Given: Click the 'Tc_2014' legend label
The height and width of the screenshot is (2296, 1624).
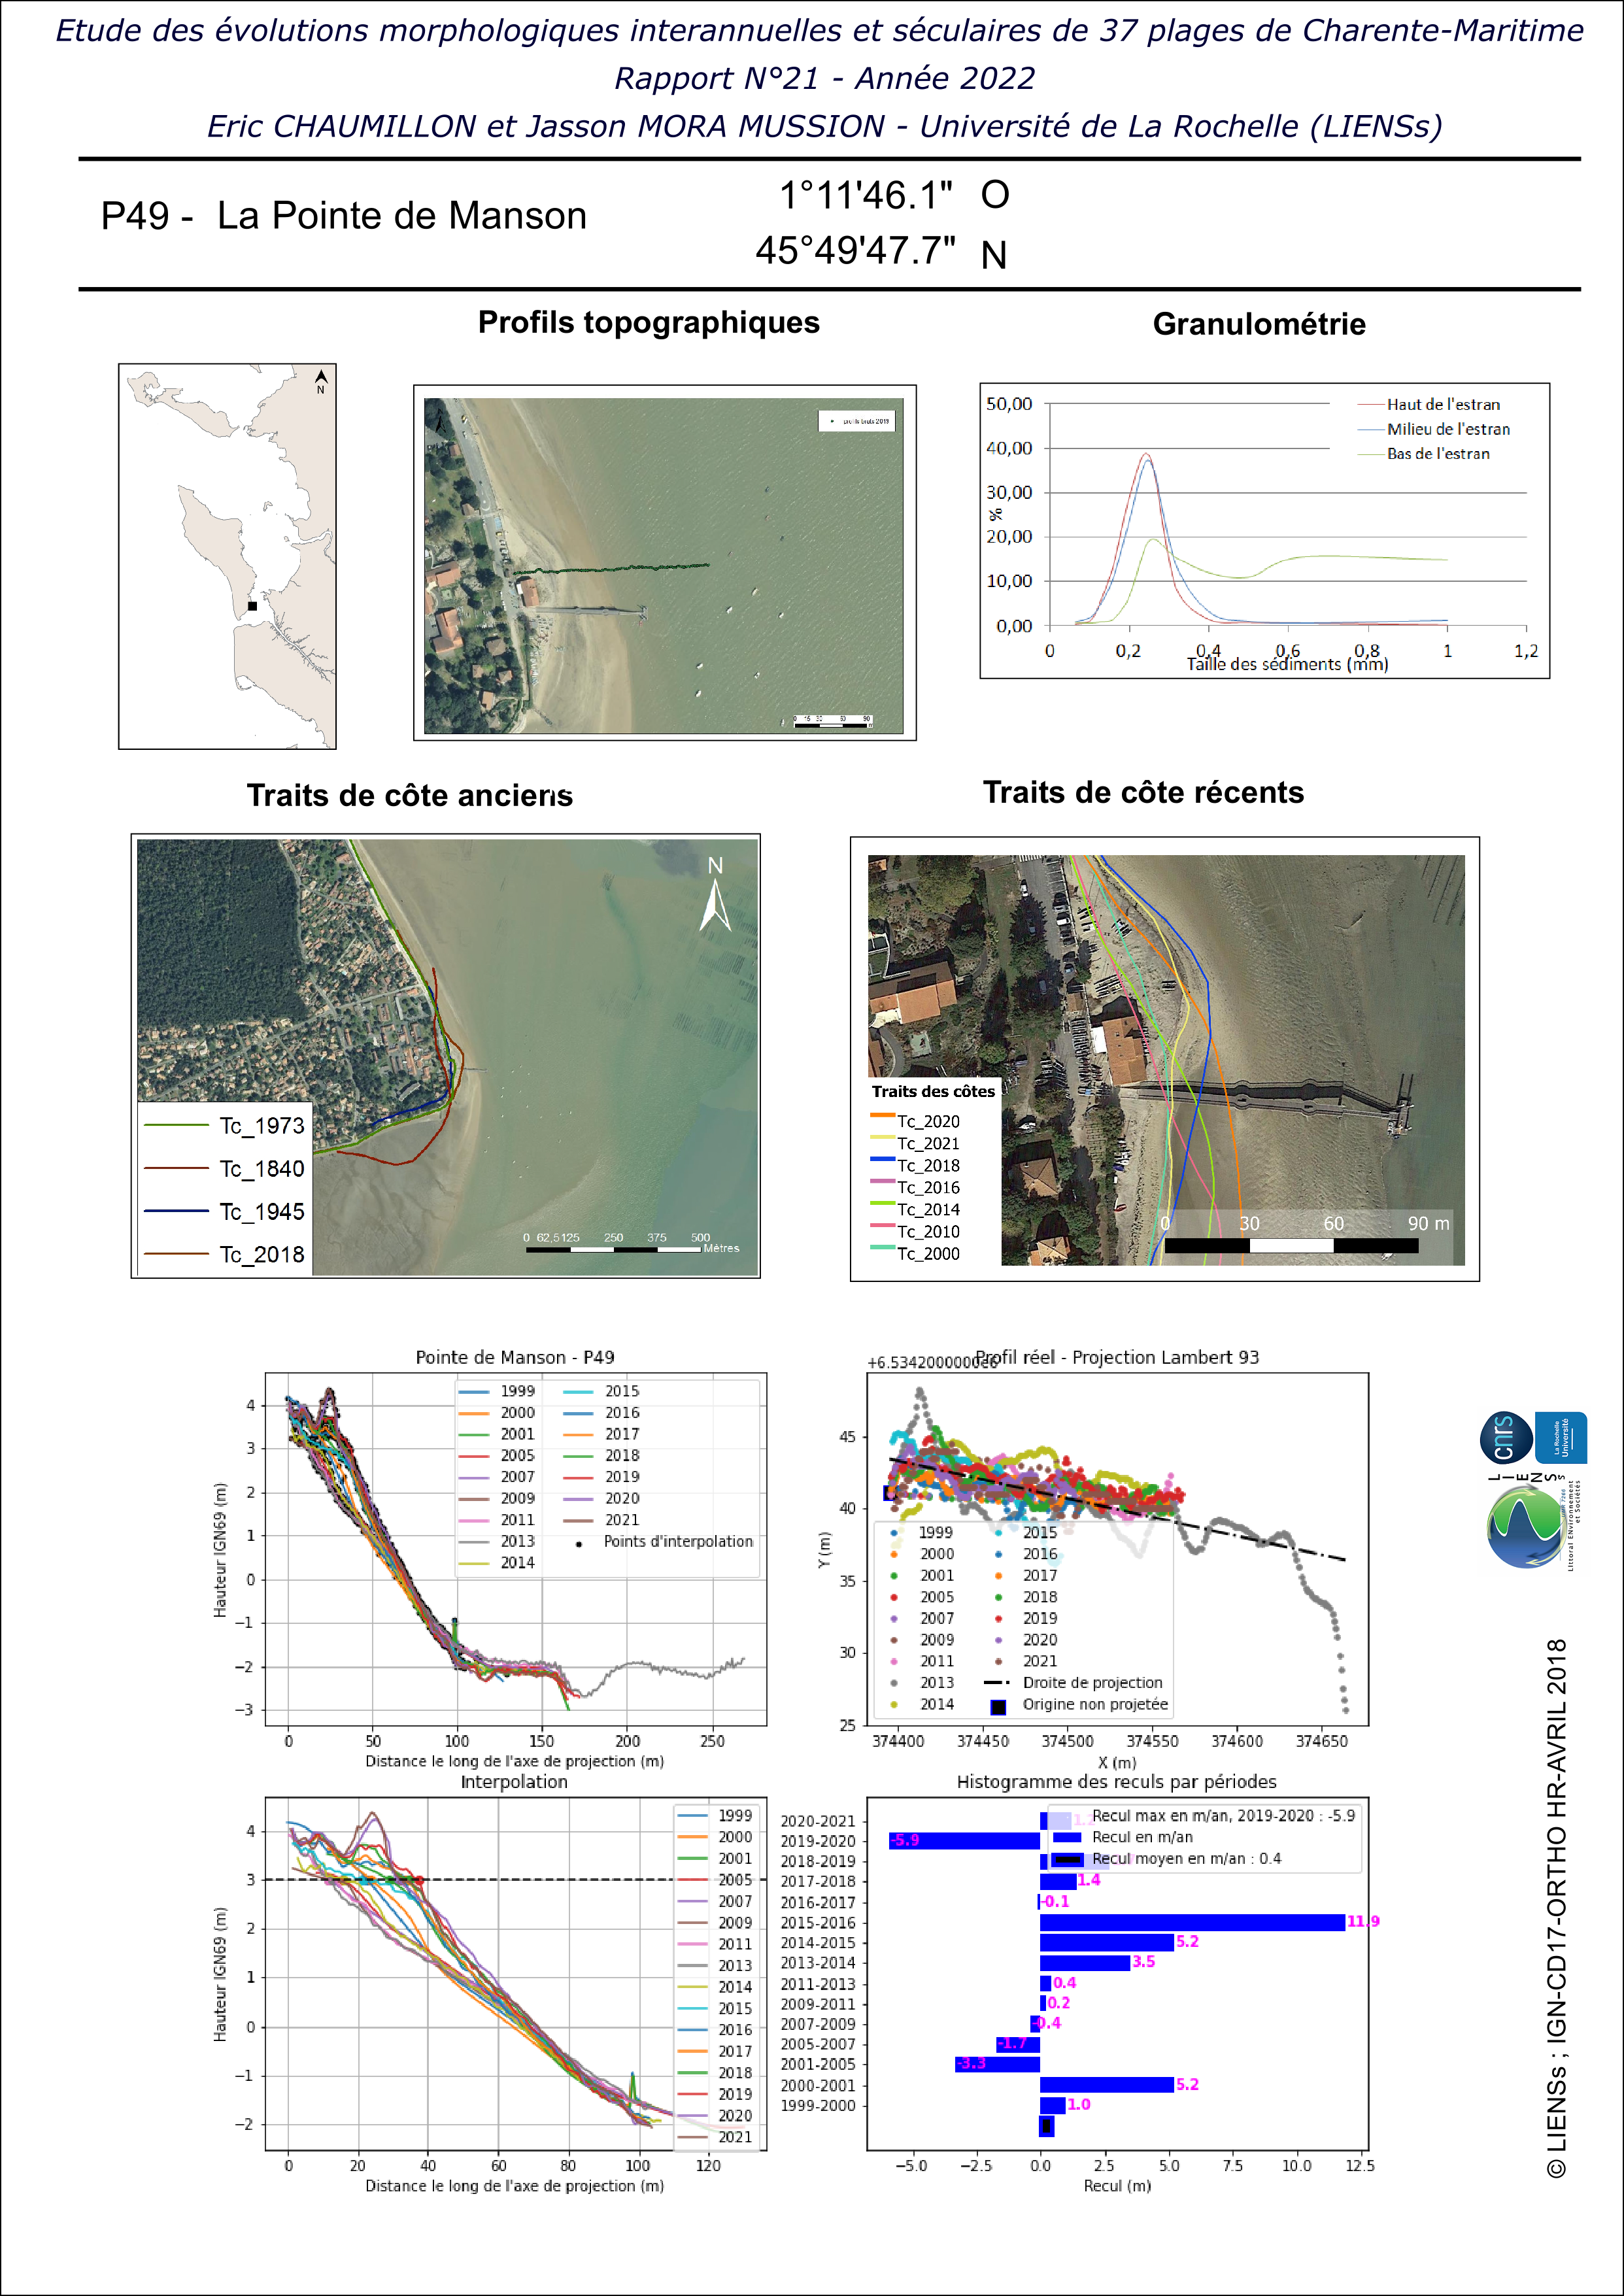Looking at the screenshot, I should 928,1209.
